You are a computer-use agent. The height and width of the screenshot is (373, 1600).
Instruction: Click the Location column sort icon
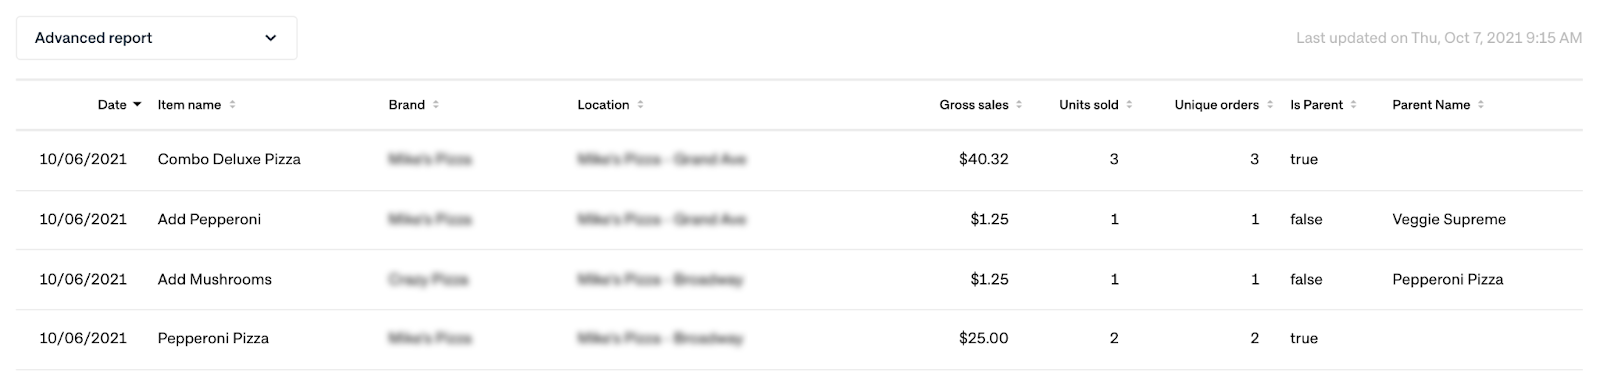click(640, 105)
